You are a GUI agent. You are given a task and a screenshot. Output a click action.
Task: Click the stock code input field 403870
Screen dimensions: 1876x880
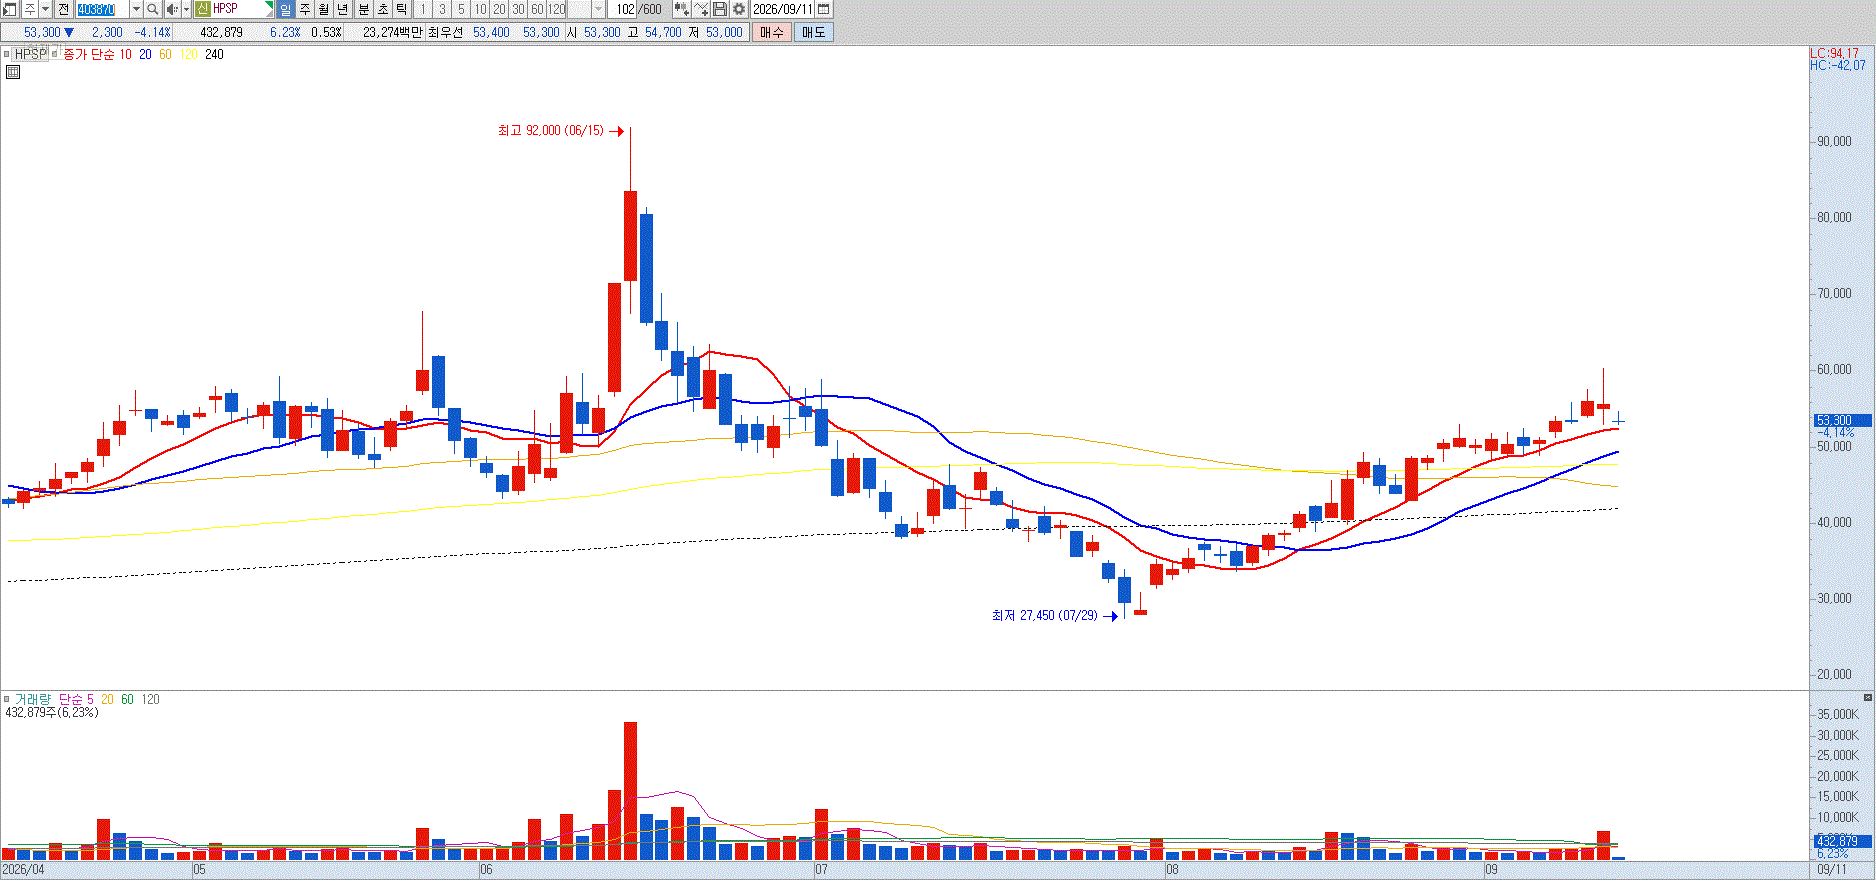[x=102, y=9]
